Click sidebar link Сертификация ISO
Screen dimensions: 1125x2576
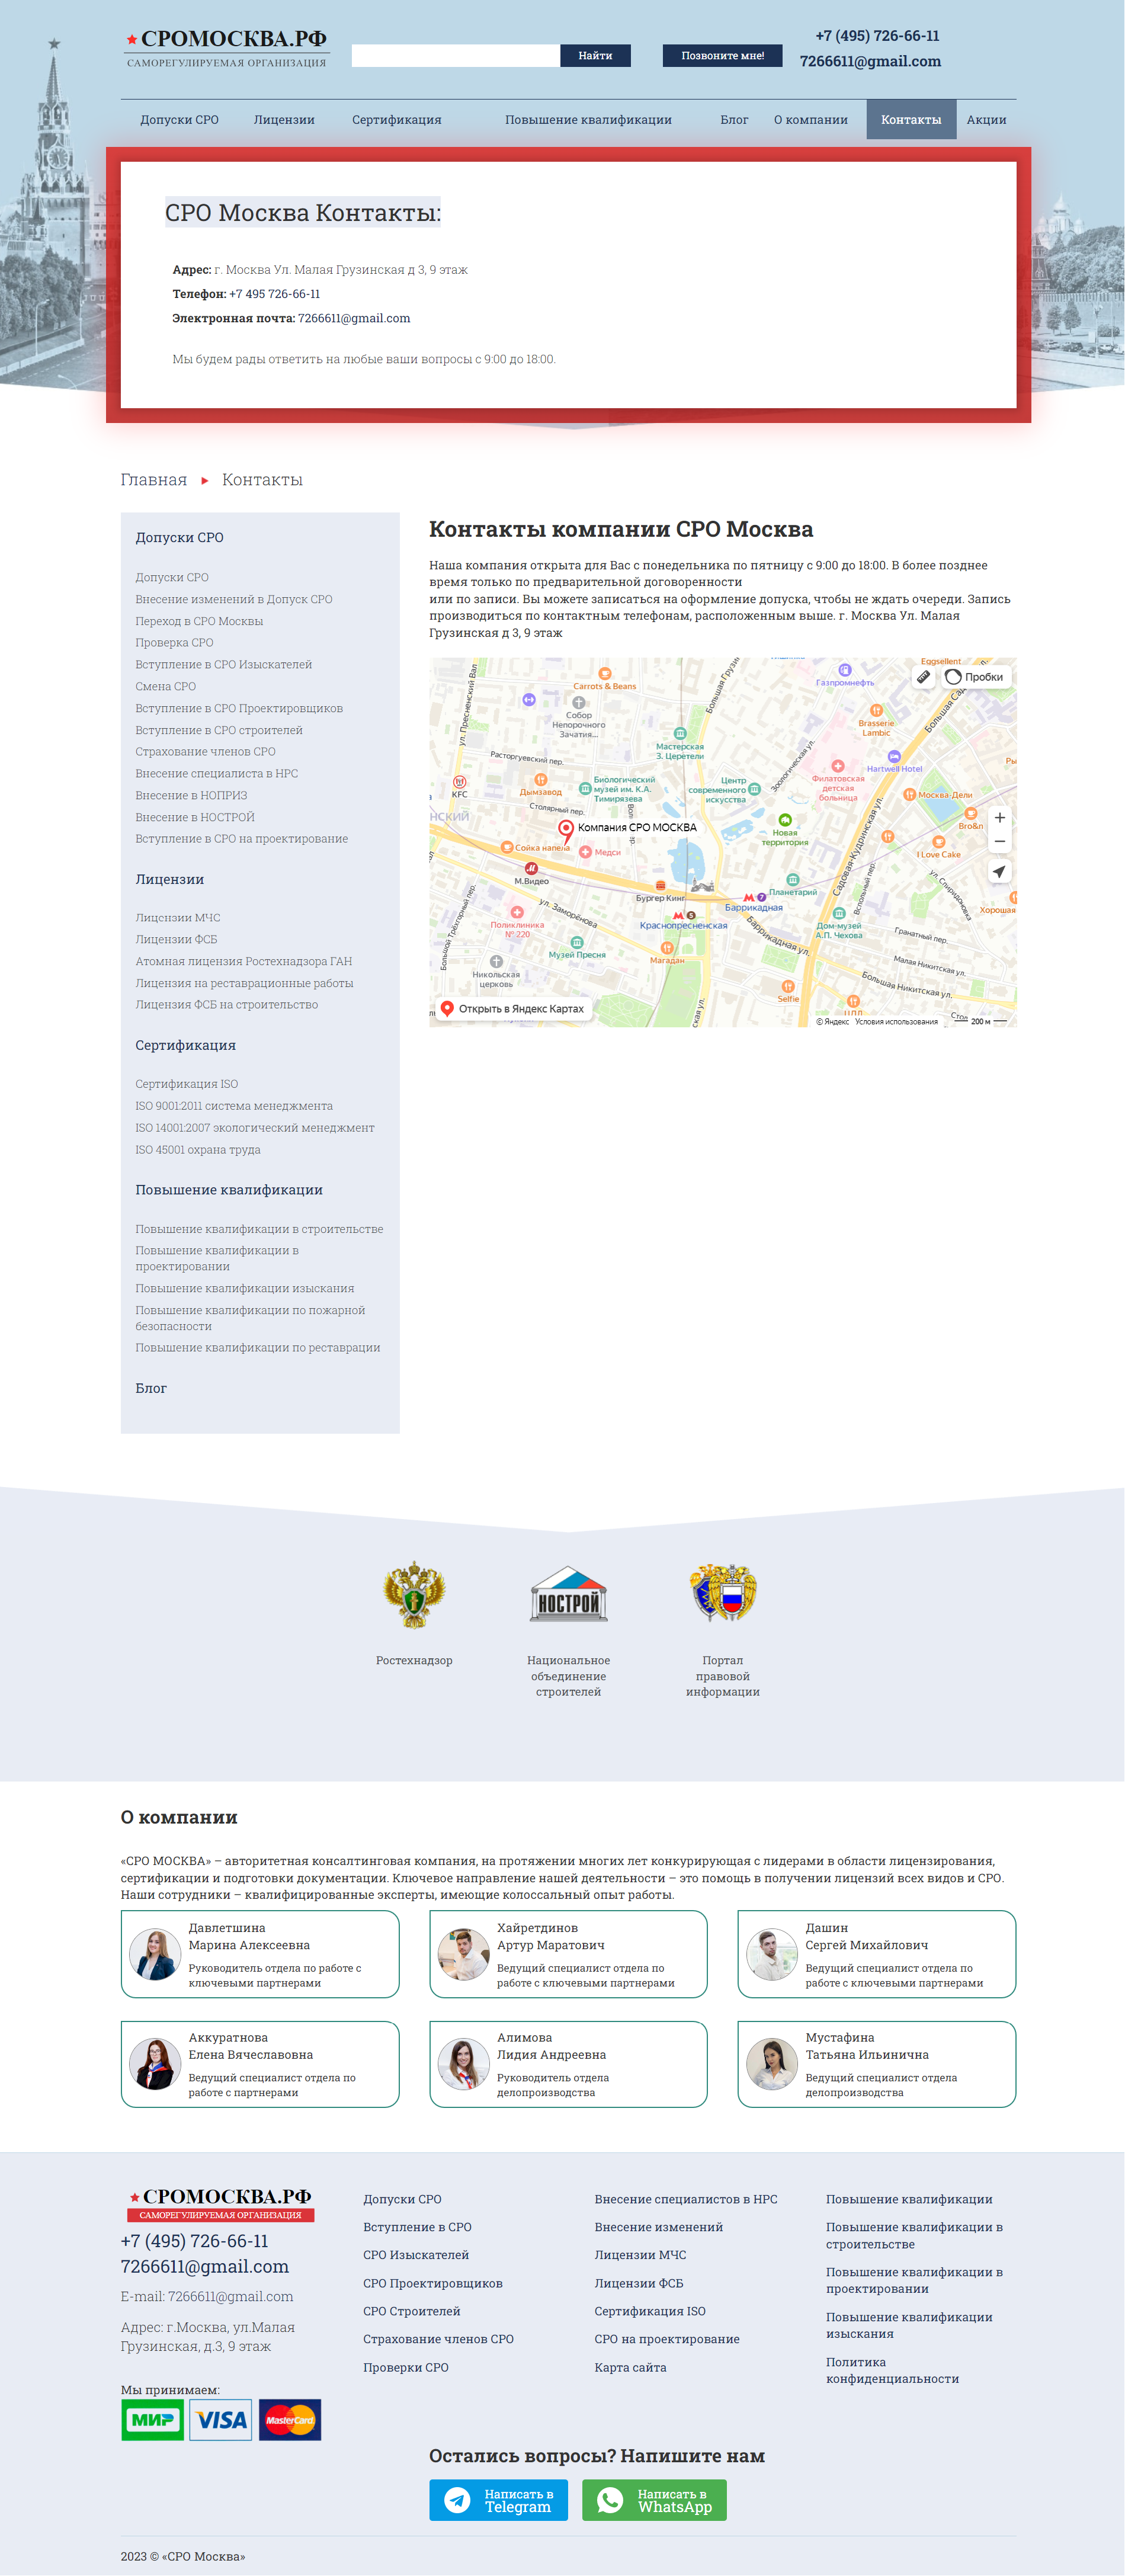point(187,1084)
